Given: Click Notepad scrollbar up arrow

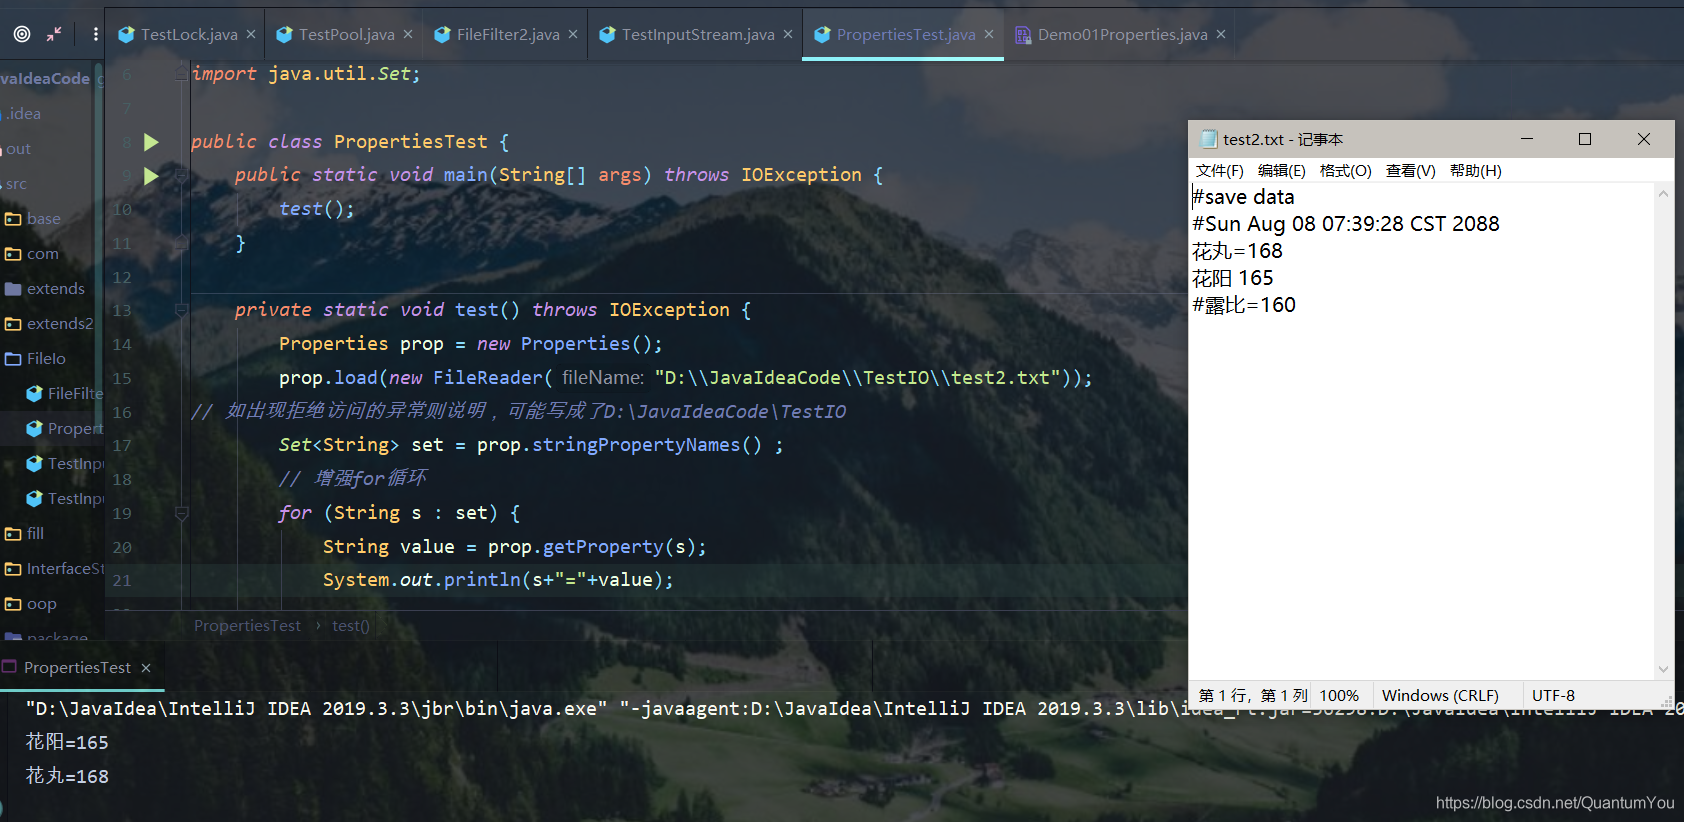Looking at the screenshot, I should (x=1663, y=194).
